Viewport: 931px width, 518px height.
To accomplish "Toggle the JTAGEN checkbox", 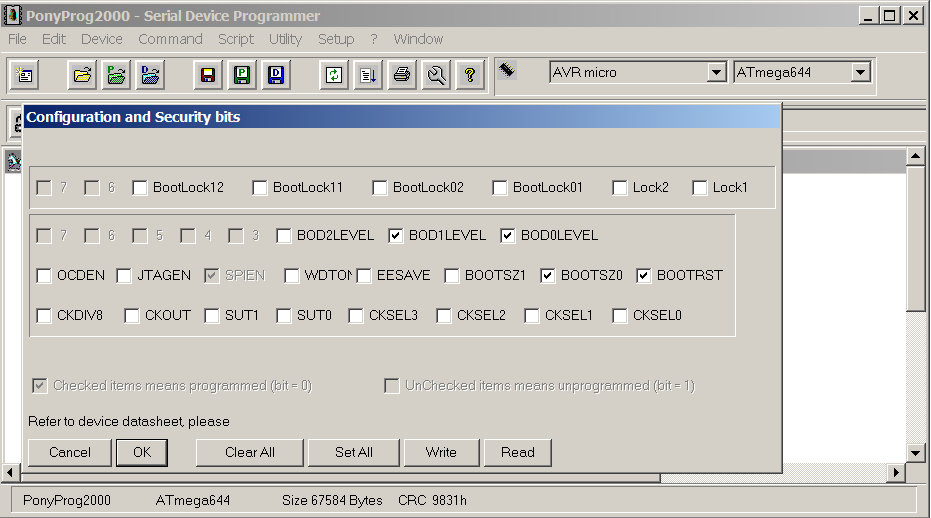I will pyautogui.click(x=124, y=276).
